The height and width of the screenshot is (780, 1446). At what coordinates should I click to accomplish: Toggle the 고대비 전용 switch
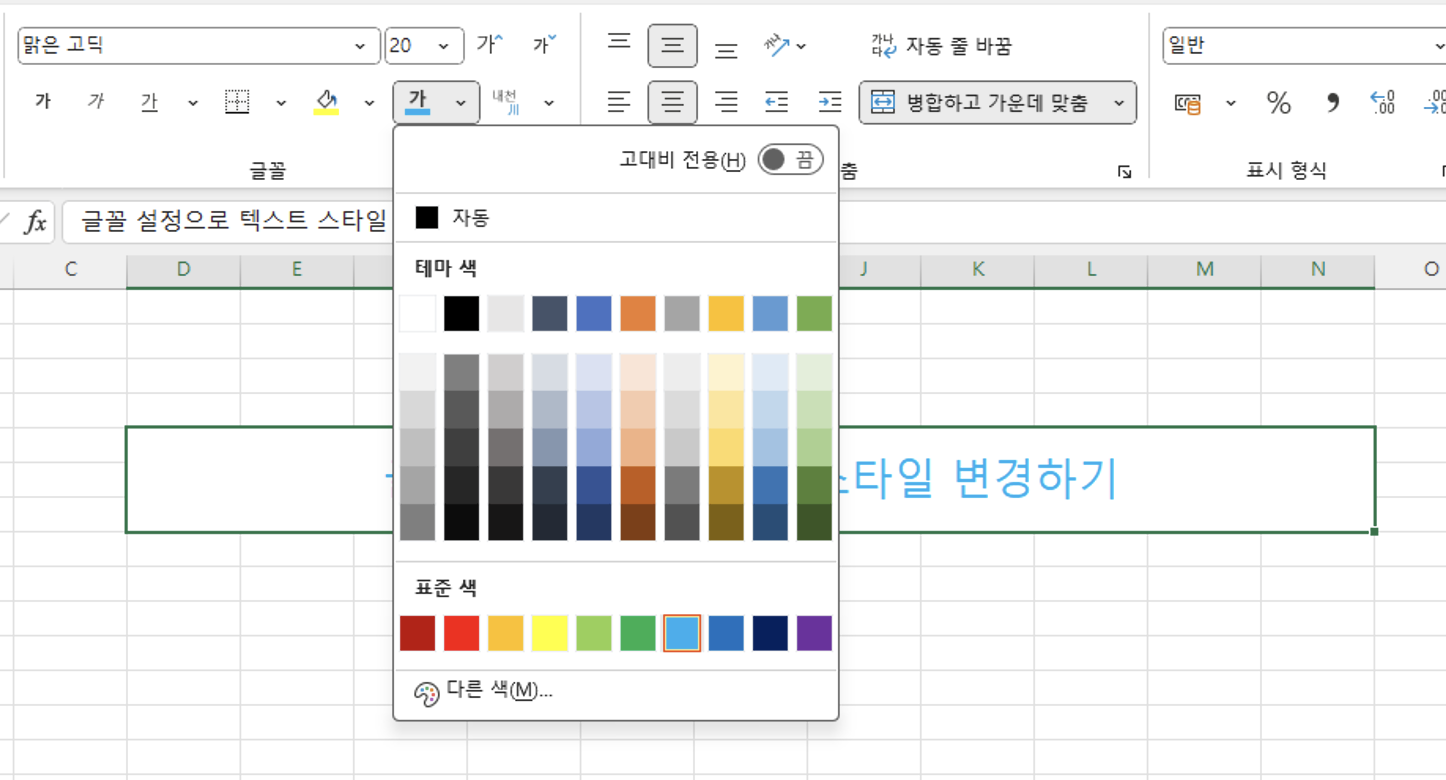(x=790, y=160)
